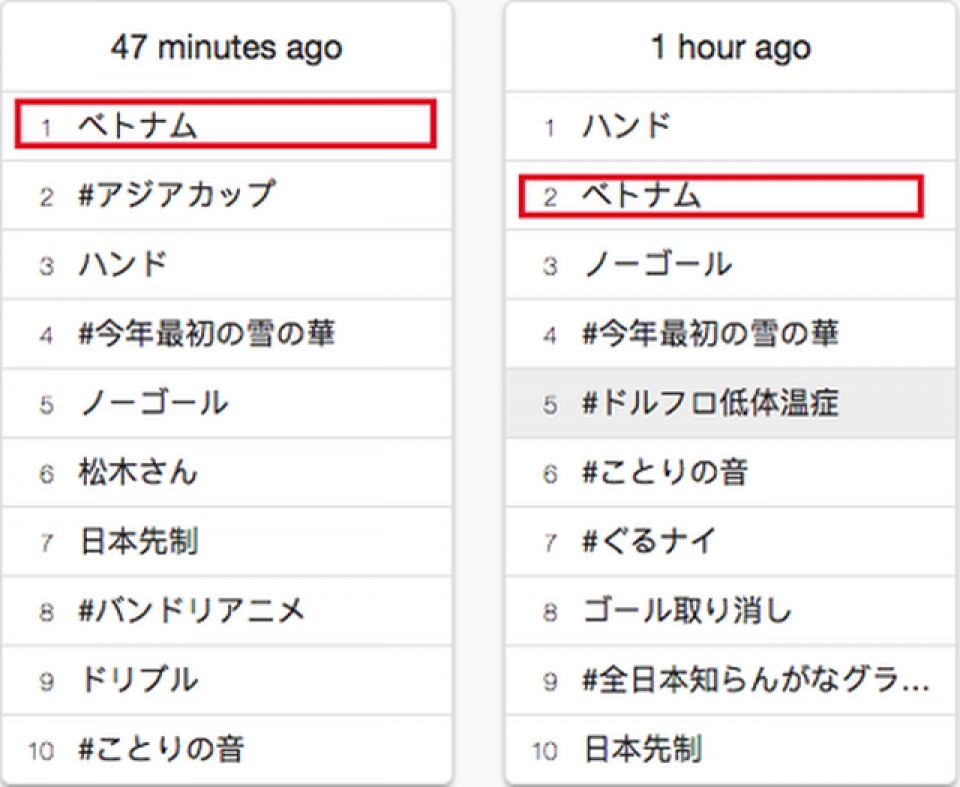Click the 松木さん trend

138,472
